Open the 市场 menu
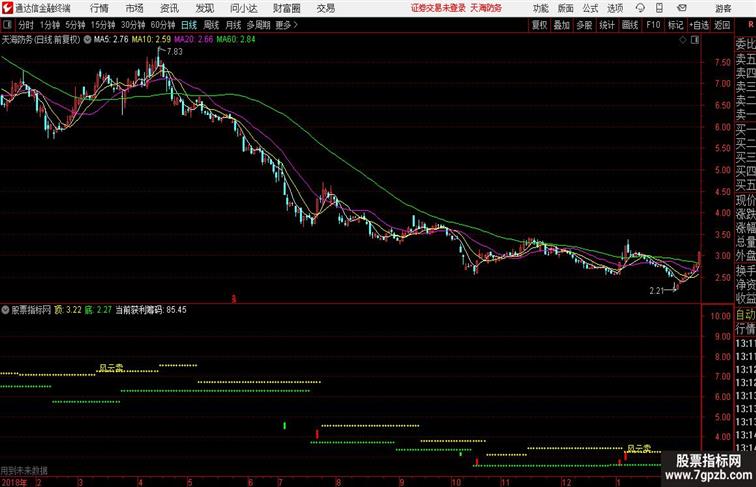Image resolution: width=756 pixels, height=487 pixels. (135, 8)
